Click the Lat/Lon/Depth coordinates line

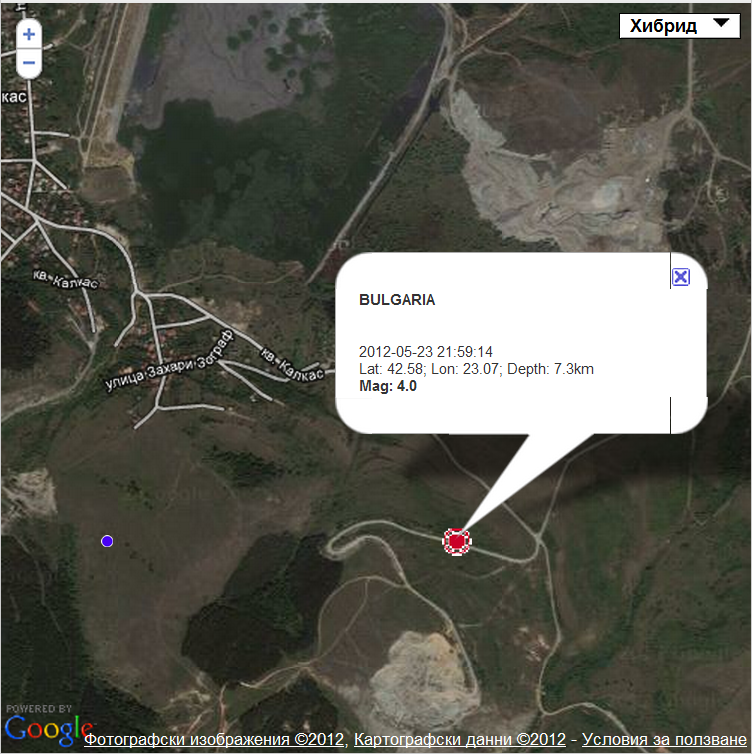click(x=476, y=369)
